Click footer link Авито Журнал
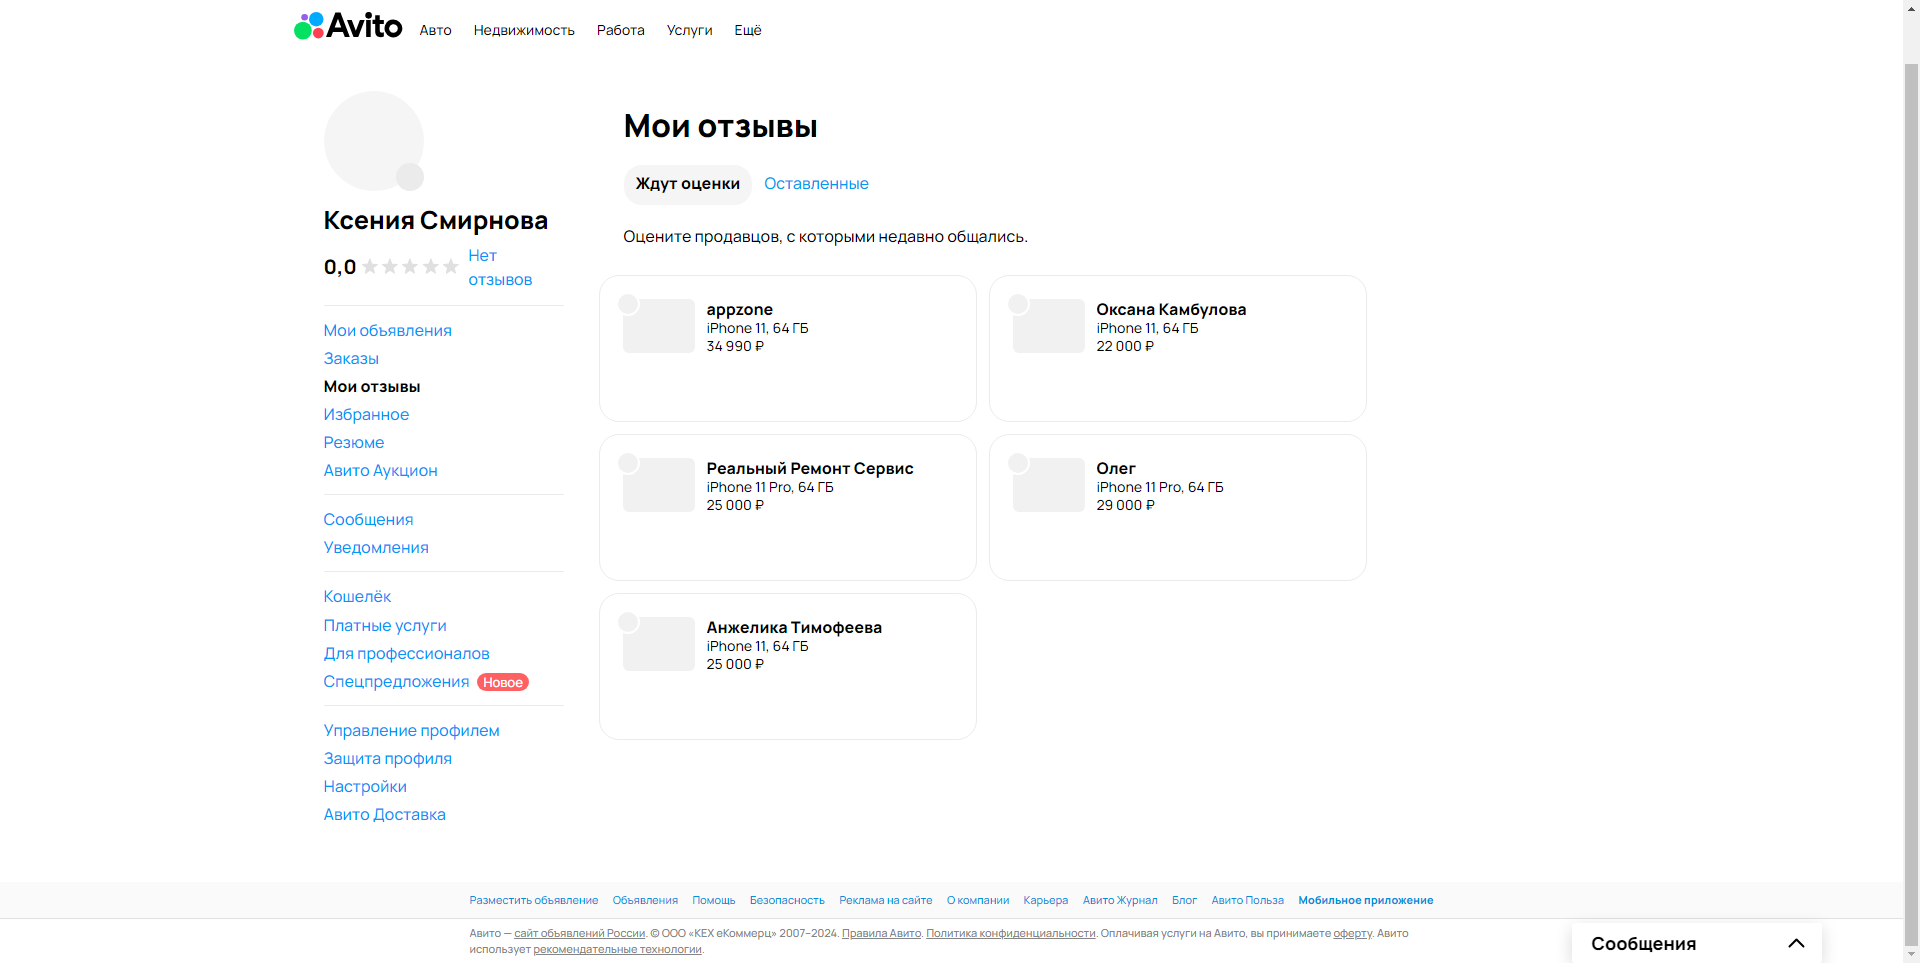This screenshot has height=963, width=1920. pyautogui.click(x=1120, y=900)
